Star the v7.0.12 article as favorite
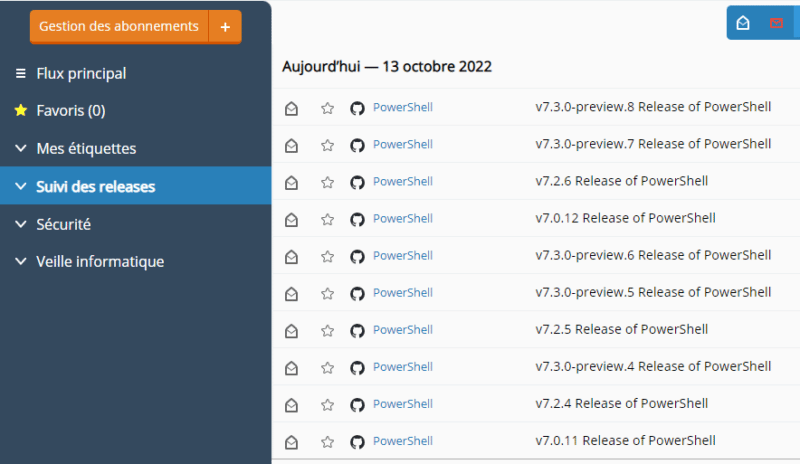This screenshot has height=464, width=800. (328, 219)
